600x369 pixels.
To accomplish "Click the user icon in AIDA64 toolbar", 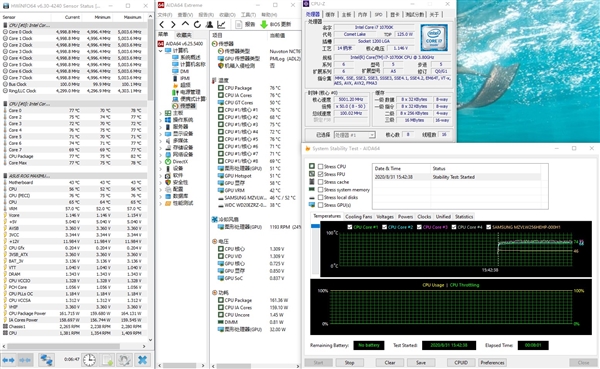I will (209, 24).
